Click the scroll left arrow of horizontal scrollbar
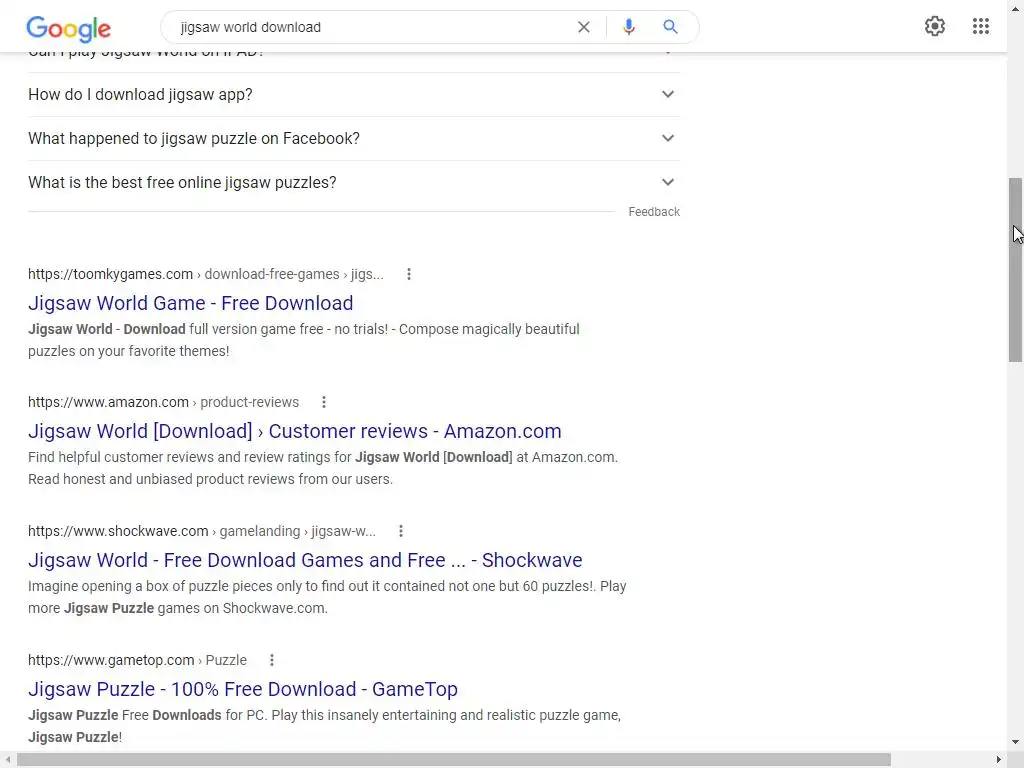This screenshot has height=768, width=1024. coord(7,760)
